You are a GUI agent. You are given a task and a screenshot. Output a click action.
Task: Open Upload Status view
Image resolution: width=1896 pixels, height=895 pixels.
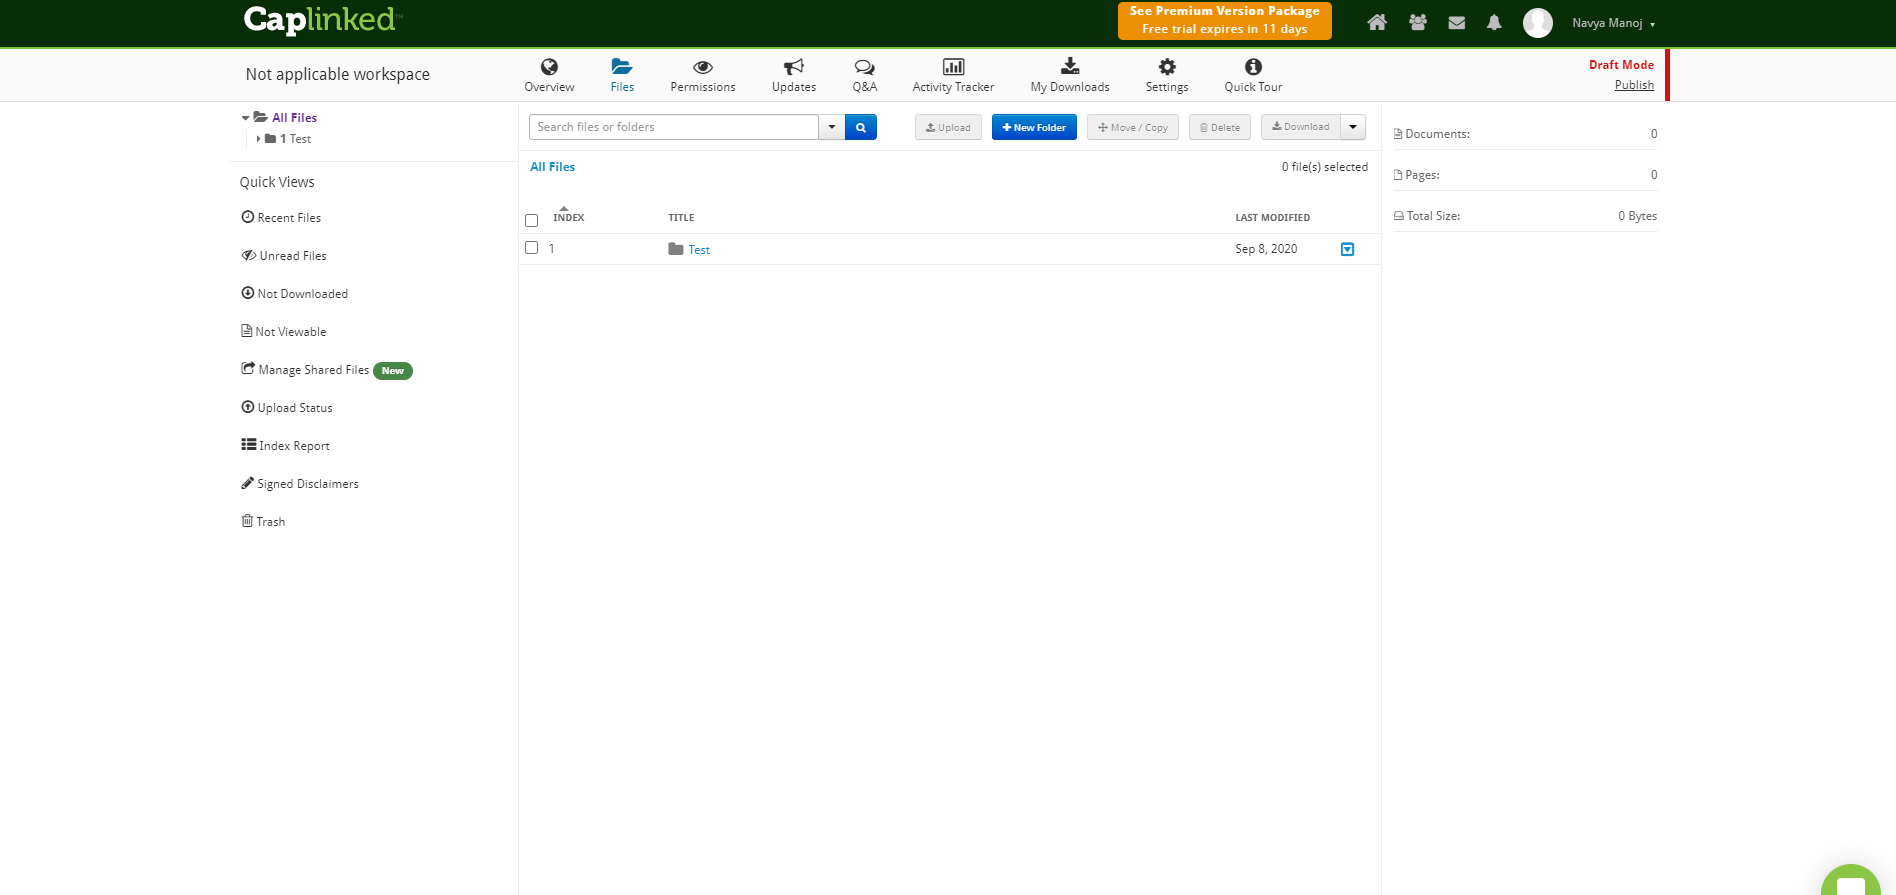[287, 407]
